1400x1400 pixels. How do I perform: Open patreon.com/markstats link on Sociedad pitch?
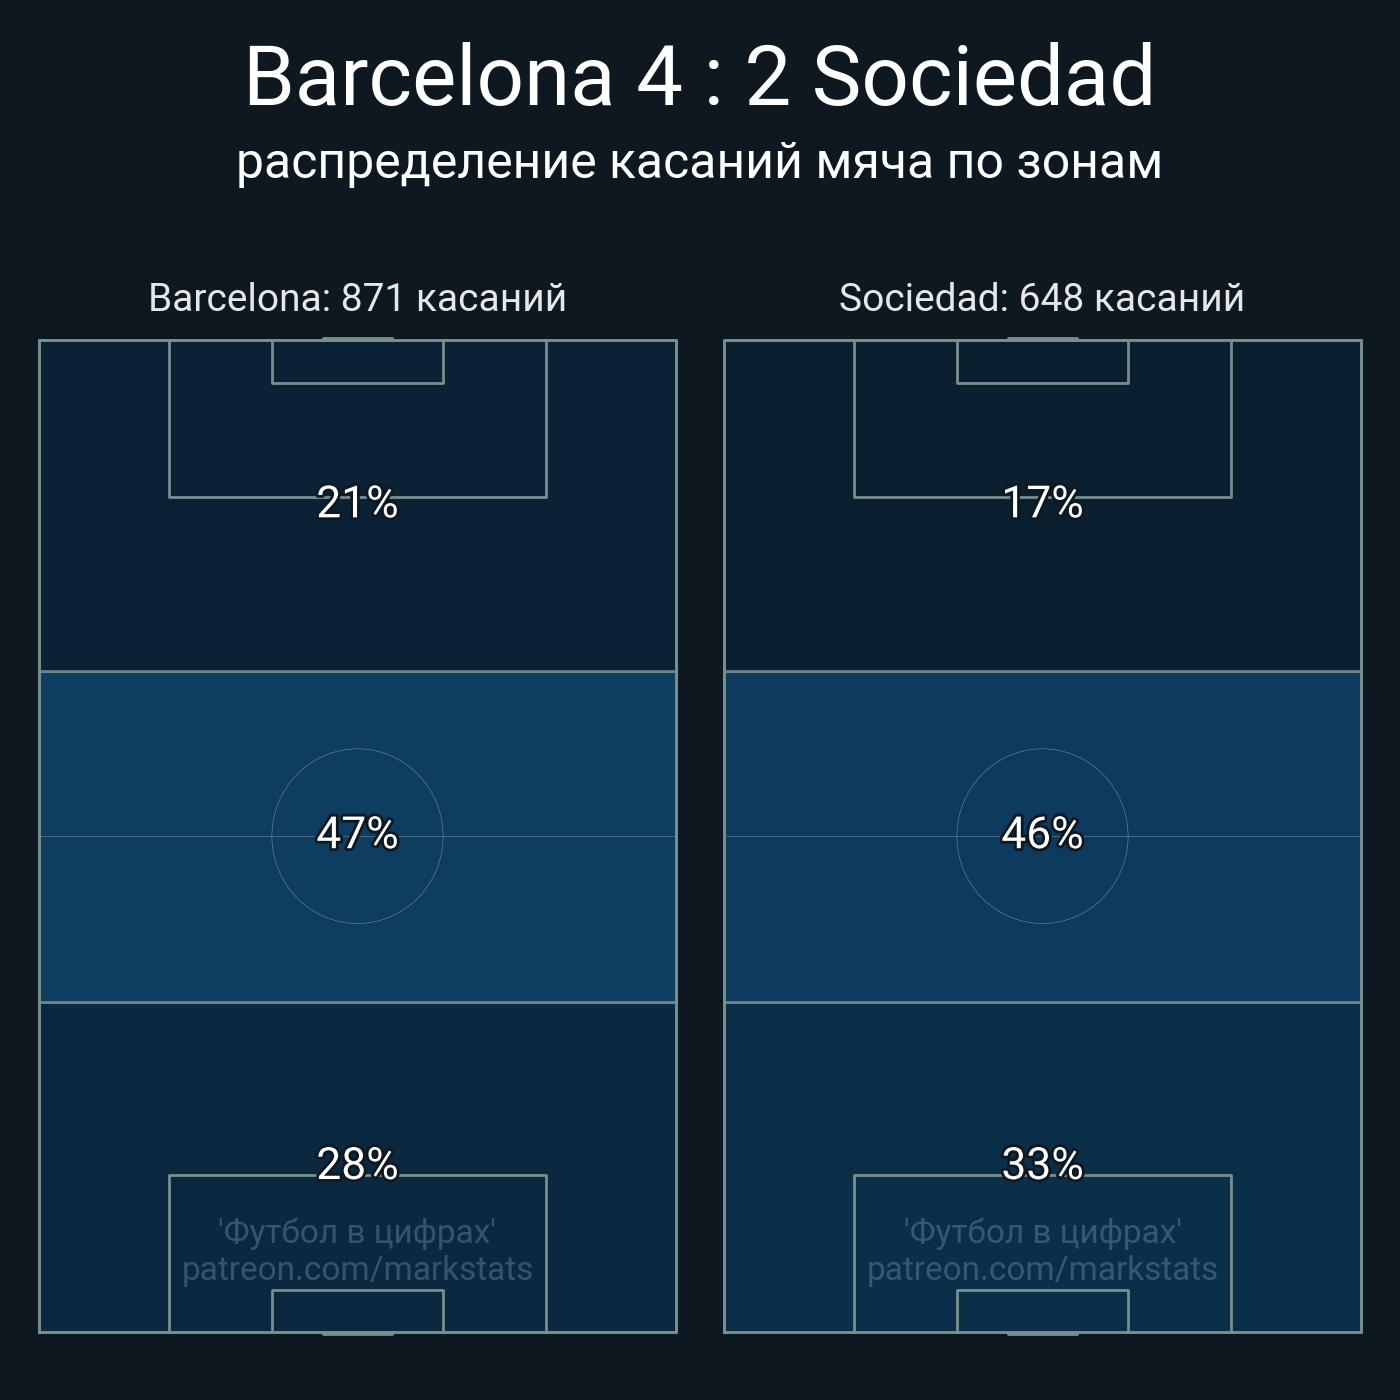(1043, 1269)
